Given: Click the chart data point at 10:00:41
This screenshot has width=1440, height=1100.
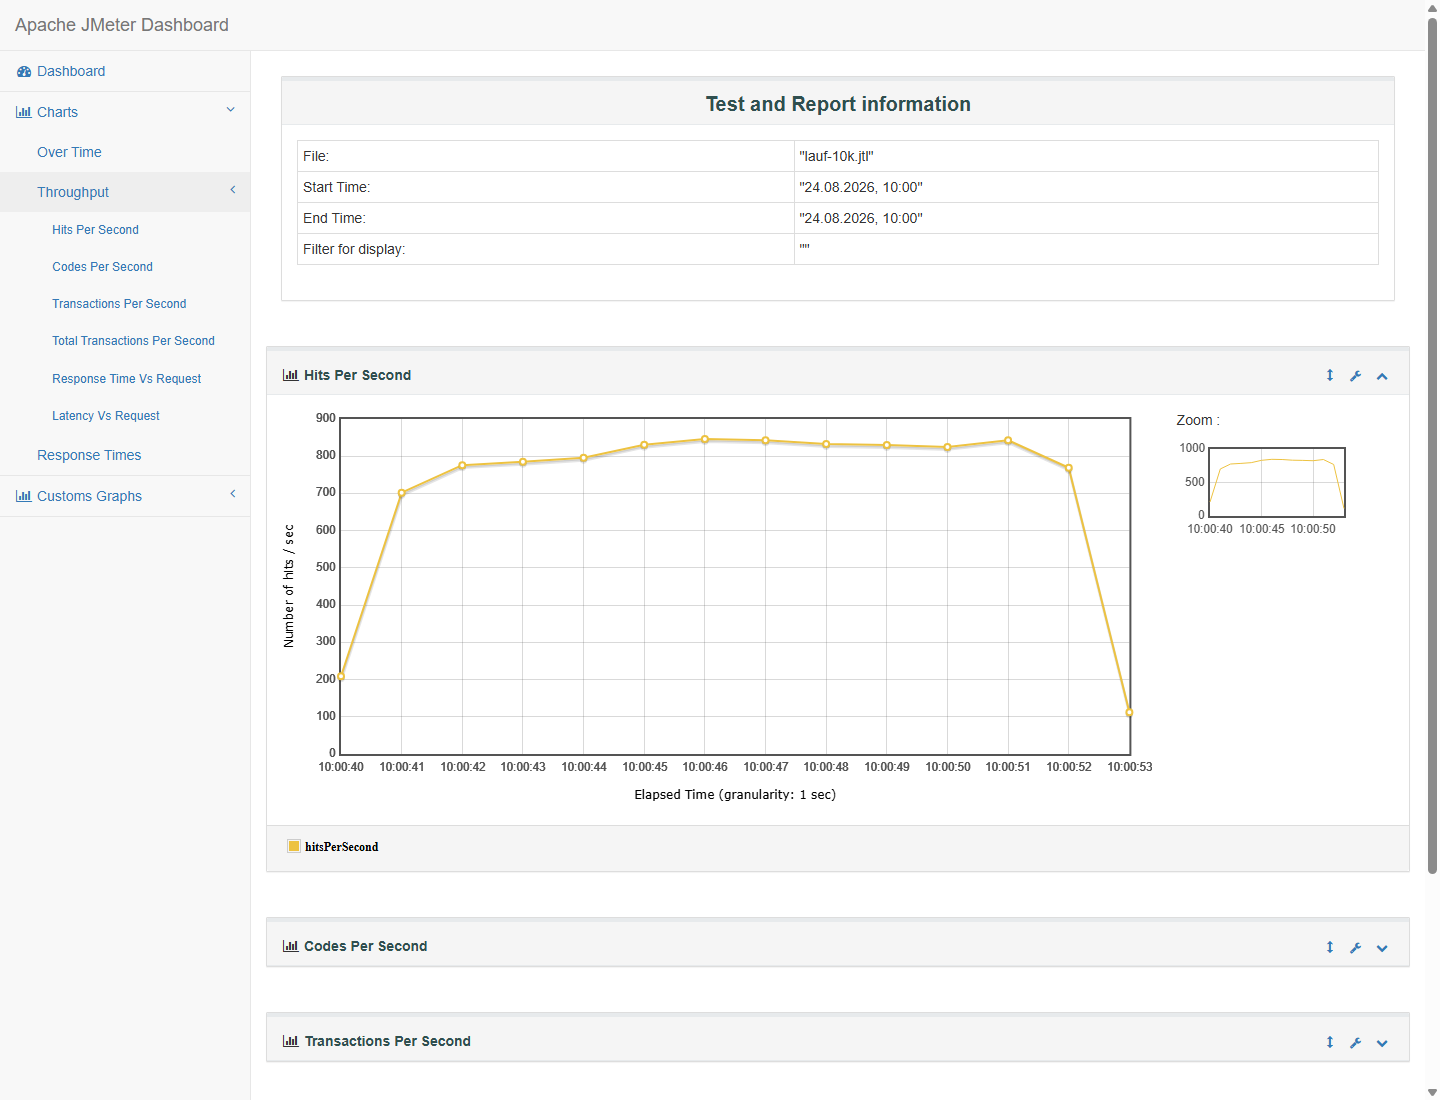Looking at the screenshot, I should [402, 493].
